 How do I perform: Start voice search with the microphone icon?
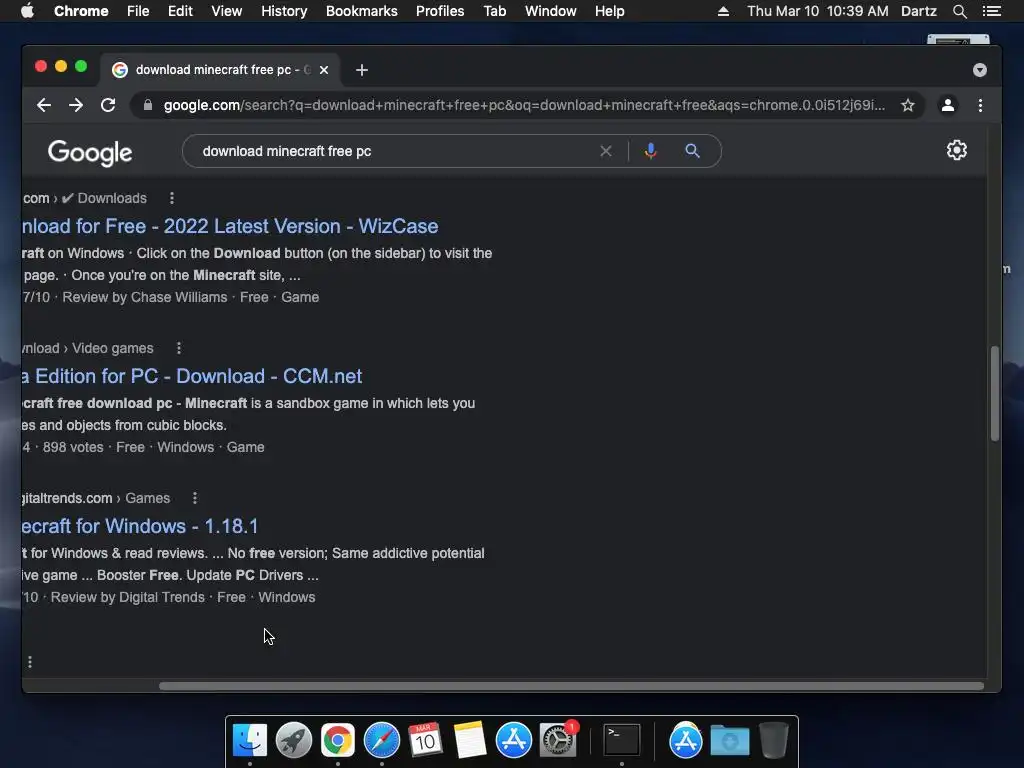650,152
